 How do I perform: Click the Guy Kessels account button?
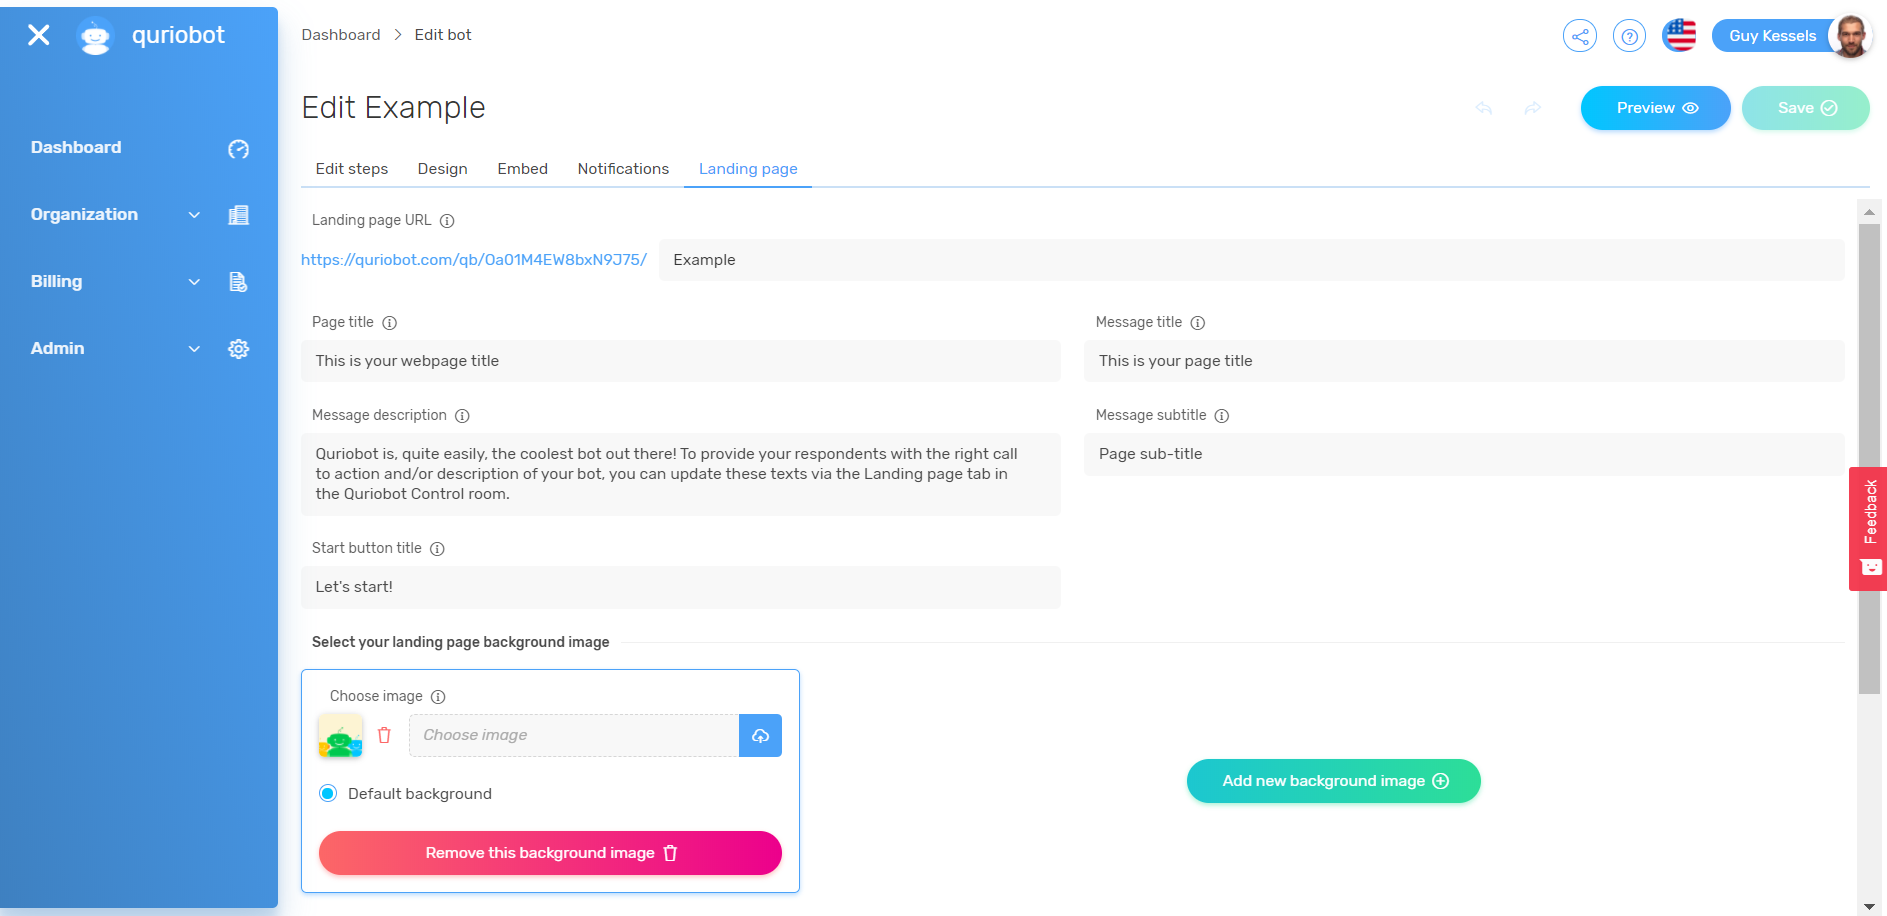click(x=1772, y=36)
